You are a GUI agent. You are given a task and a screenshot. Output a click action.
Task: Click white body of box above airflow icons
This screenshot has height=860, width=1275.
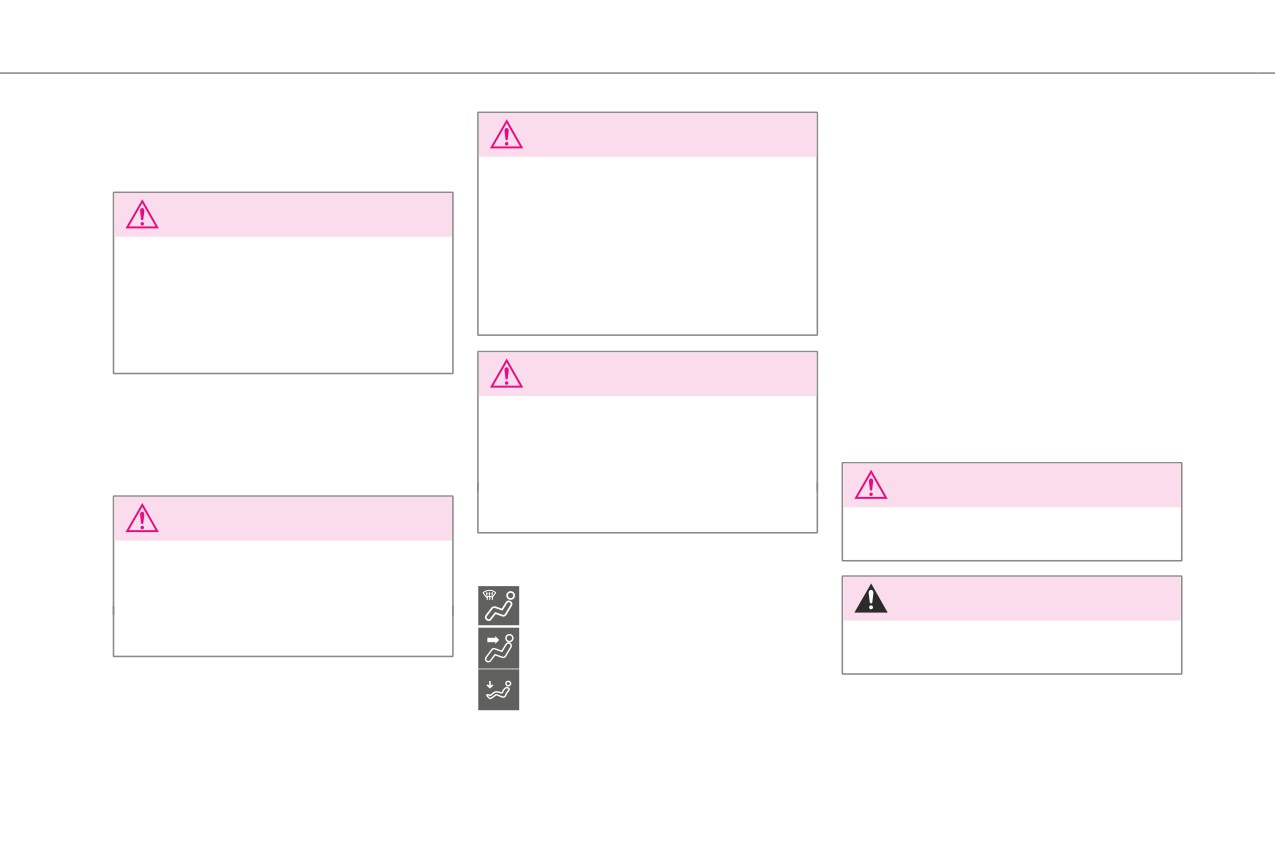(648, 463)
